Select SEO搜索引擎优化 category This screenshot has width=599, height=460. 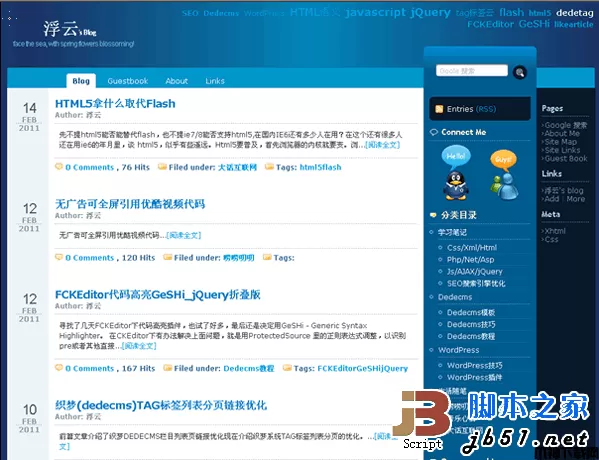point(476,283)
